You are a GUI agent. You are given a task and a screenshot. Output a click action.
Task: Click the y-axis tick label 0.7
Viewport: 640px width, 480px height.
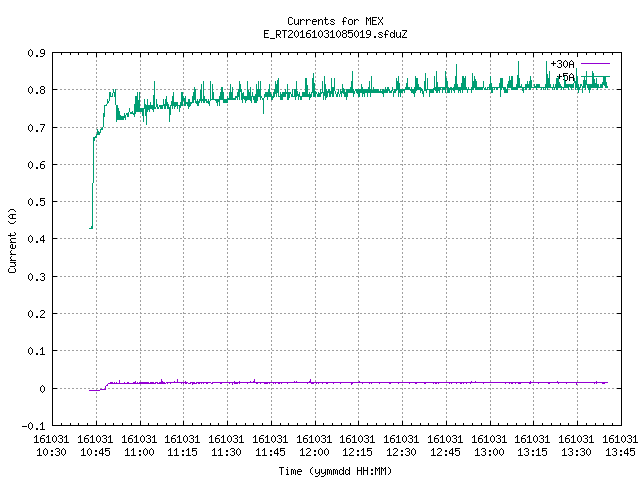(x=36, y=128)
